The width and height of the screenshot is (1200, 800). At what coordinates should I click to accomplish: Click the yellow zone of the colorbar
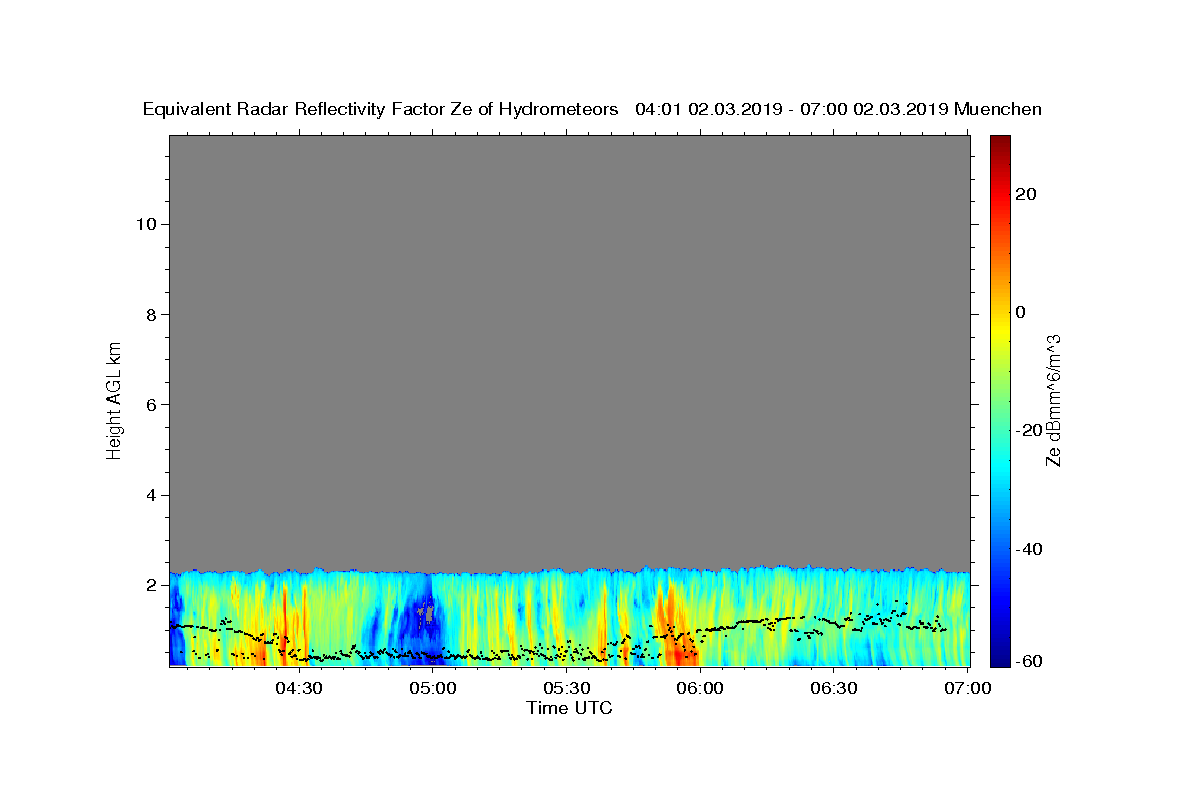(1000, 330)
